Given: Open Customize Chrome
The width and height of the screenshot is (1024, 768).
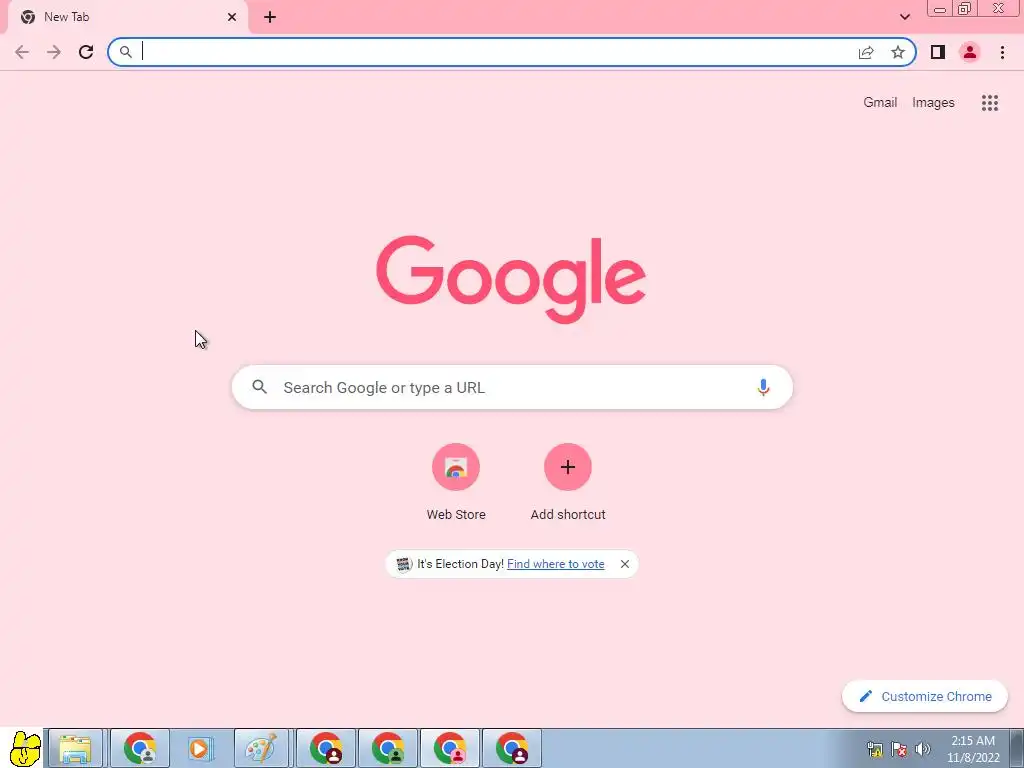Looking at the screenshot, I should pyautogui.click(x=925, y=696).
